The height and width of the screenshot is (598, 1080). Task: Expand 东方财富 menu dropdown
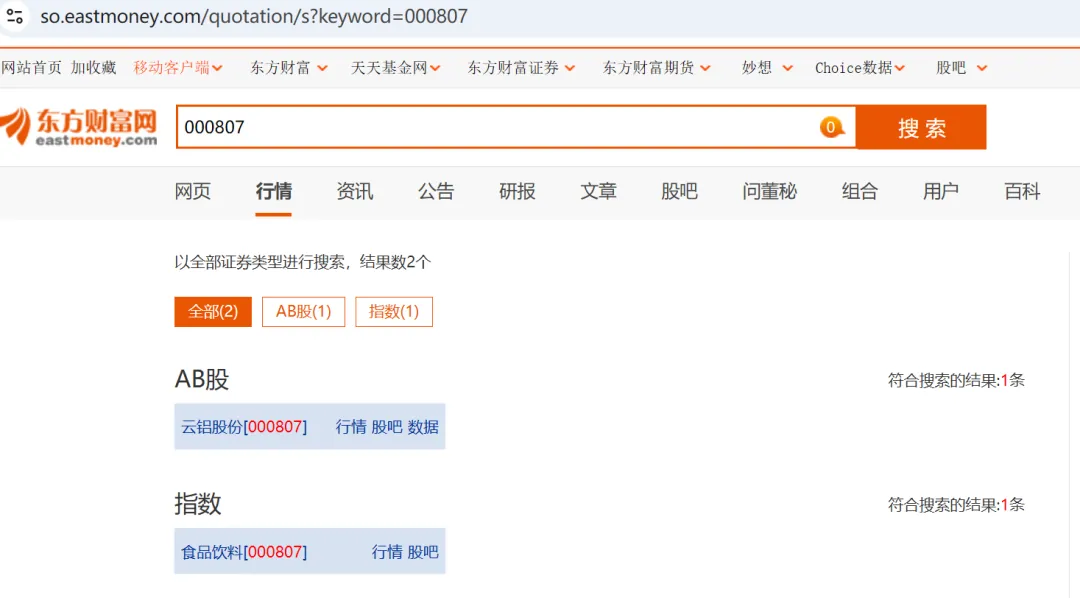point(289,68)
